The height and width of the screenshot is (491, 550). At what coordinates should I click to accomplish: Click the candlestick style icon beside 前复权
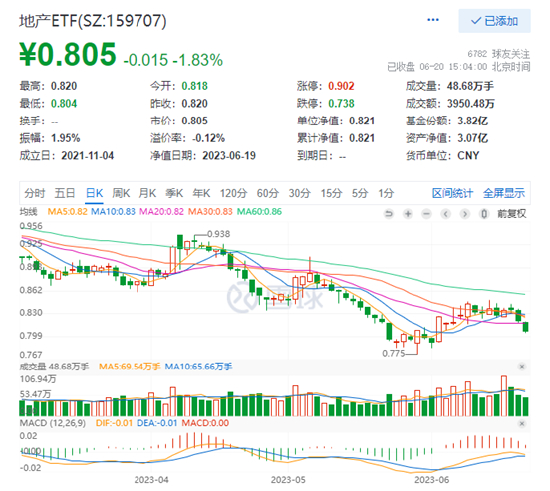[x=484, y=214]
